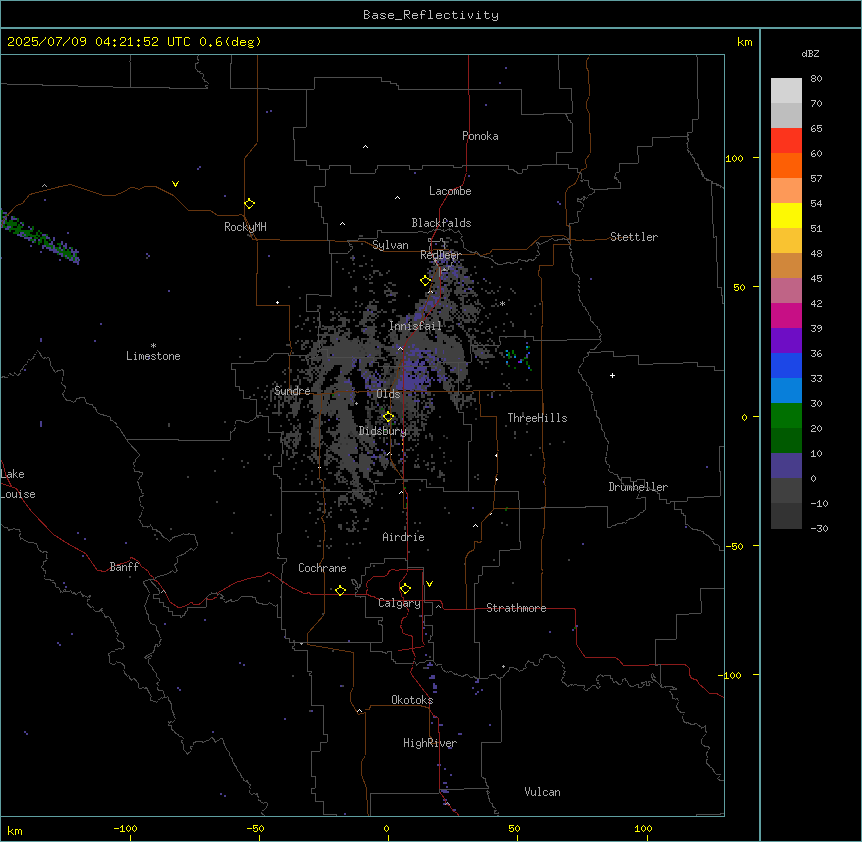The image size is (862, 842).
Task: Click the magenta 42–39 dBZ legend swatch
Action: [x=786, y=315]
